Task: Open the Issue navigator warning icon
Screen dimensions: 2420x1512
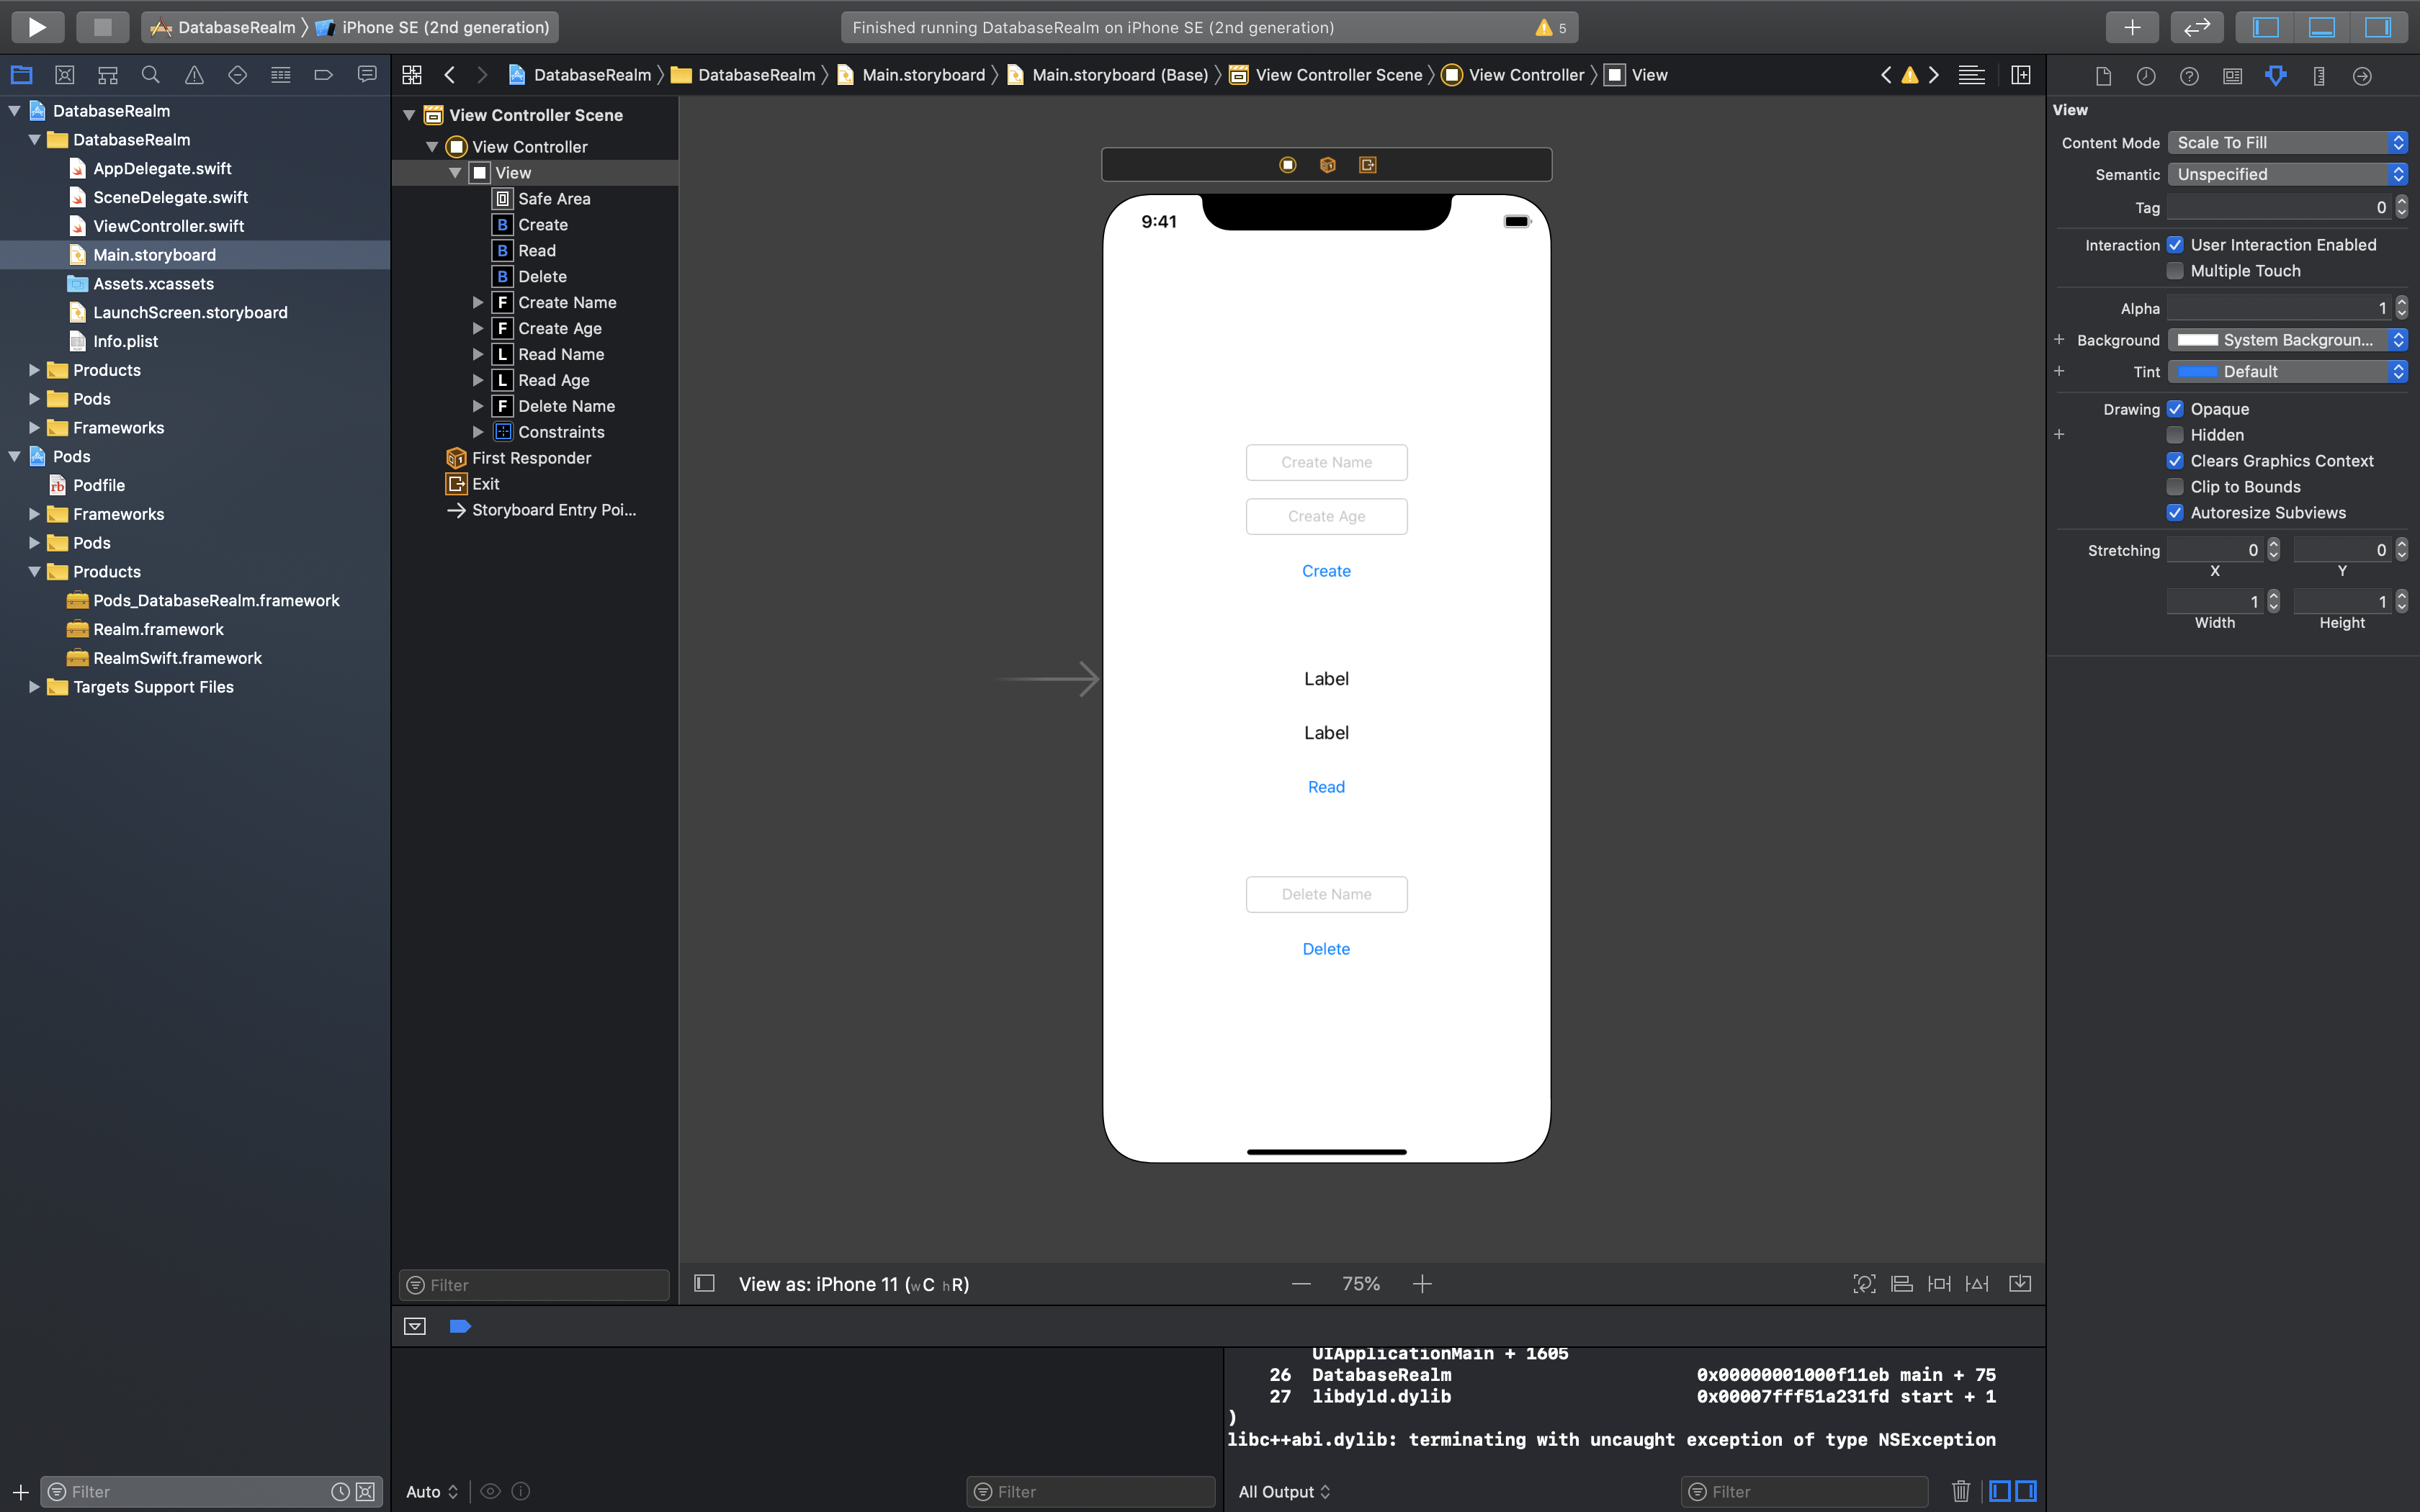Action: 194,75
